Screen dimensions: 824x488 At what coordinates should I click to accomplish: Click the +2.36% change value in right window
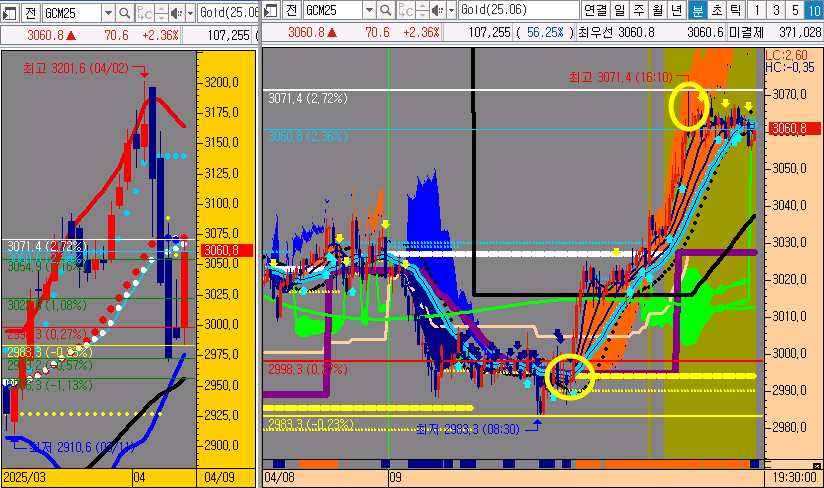tap(422, 33)
